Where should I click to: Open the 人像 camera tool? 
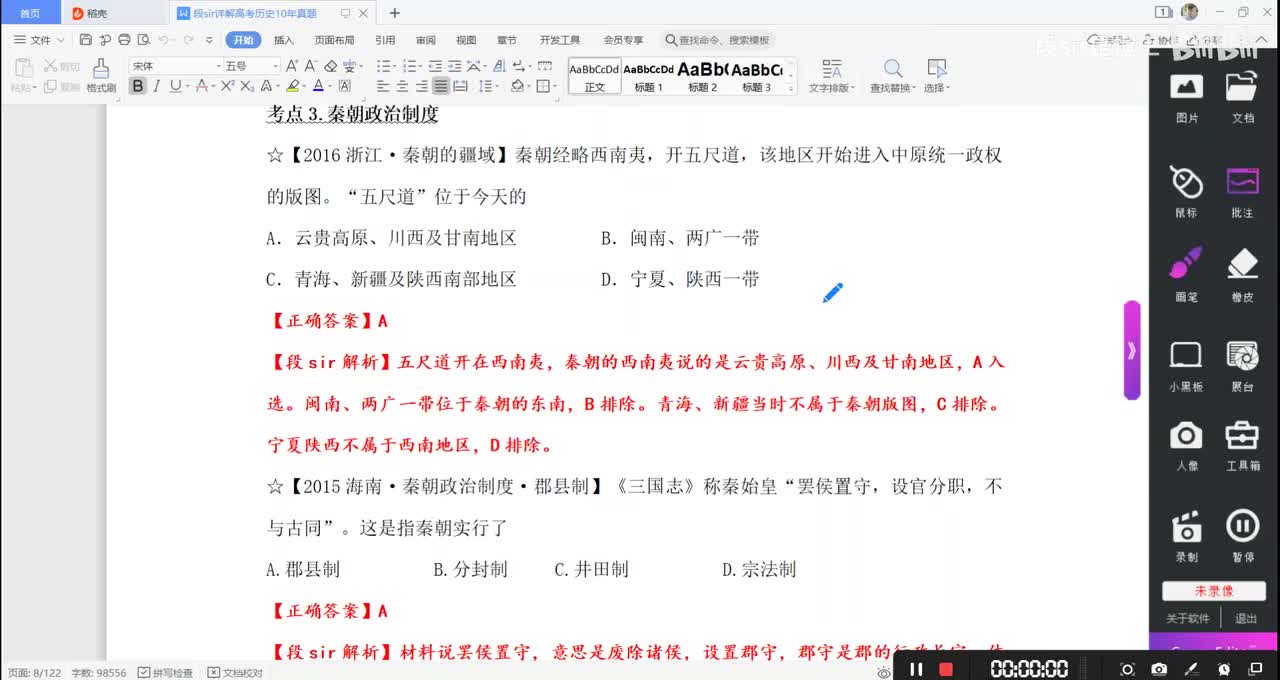click(1186, 446)
